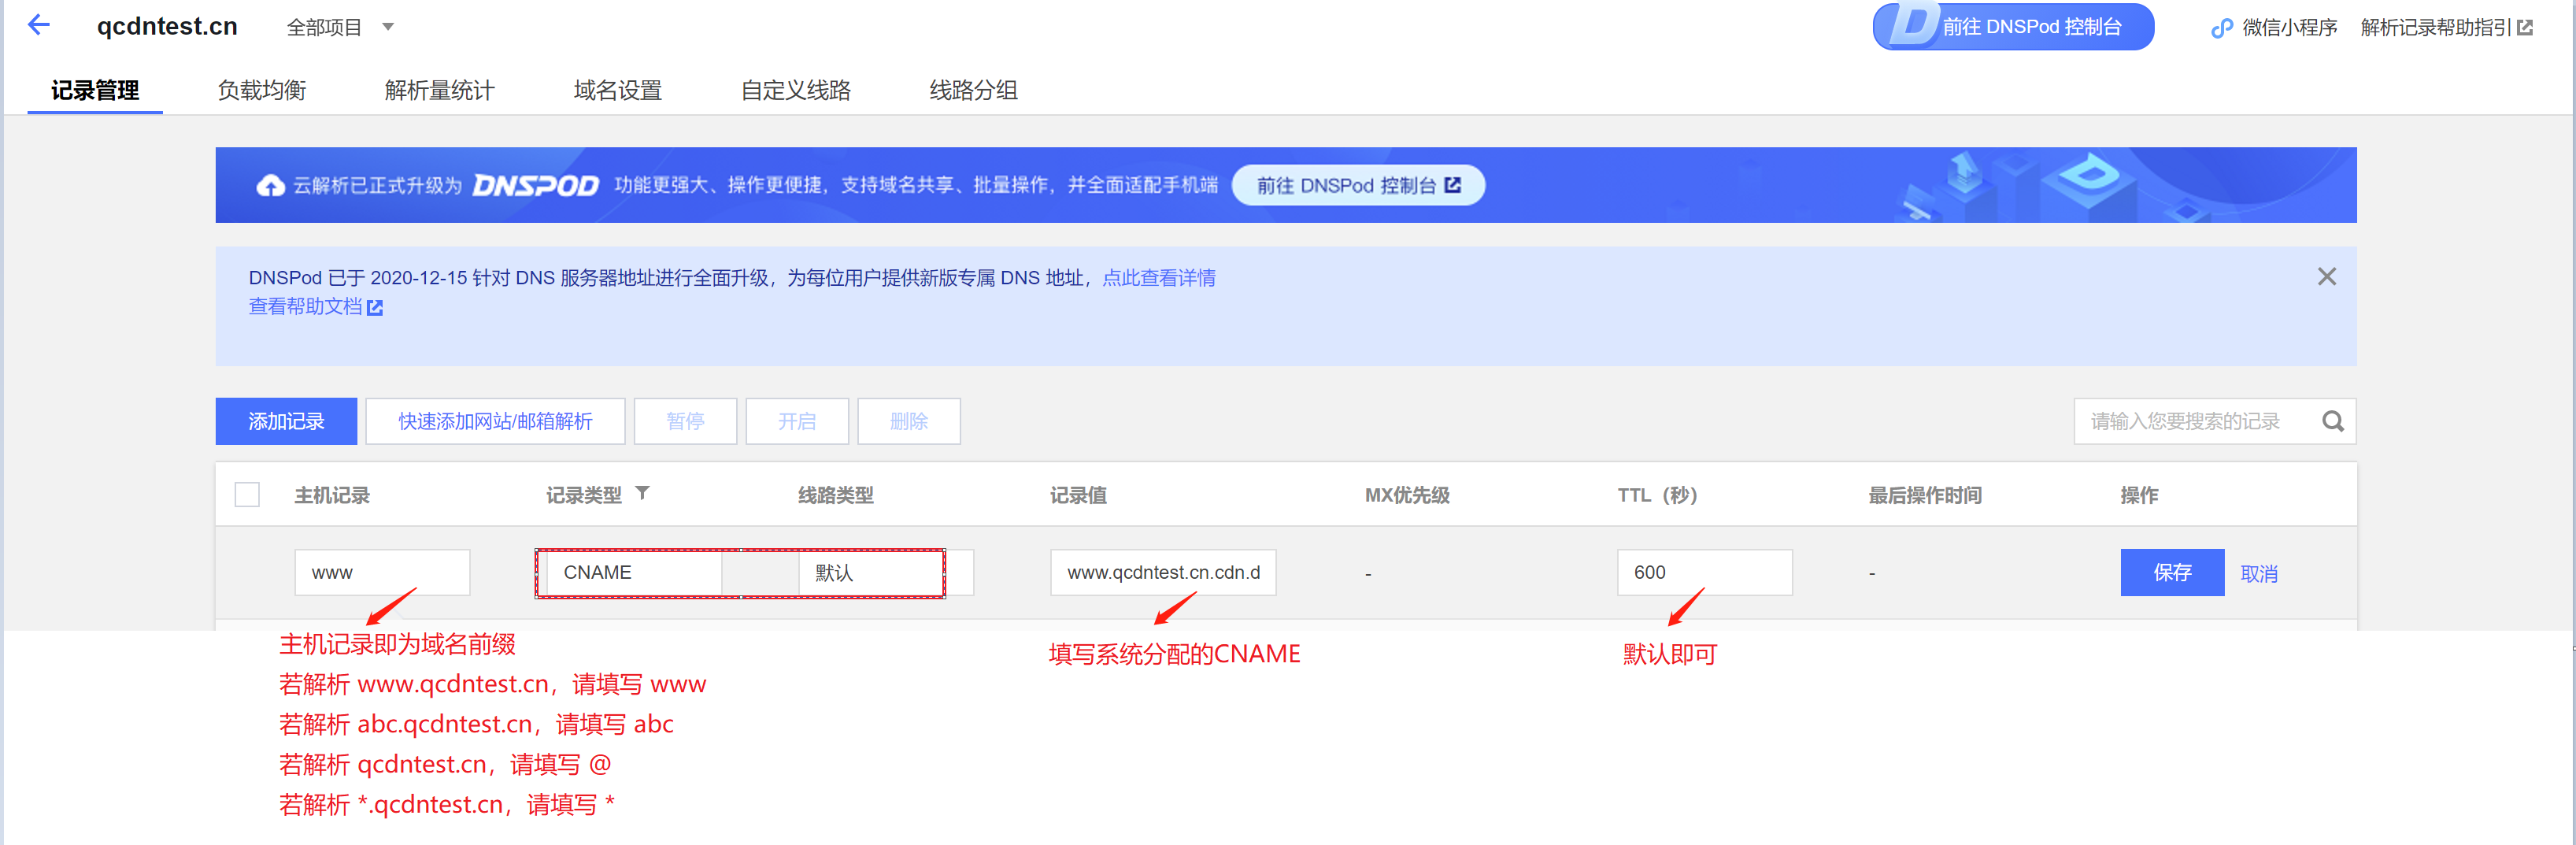The height and width of the screenshot is (845, 2576).
Task: Save the record with 保存 button
Action: [2172, 572]
